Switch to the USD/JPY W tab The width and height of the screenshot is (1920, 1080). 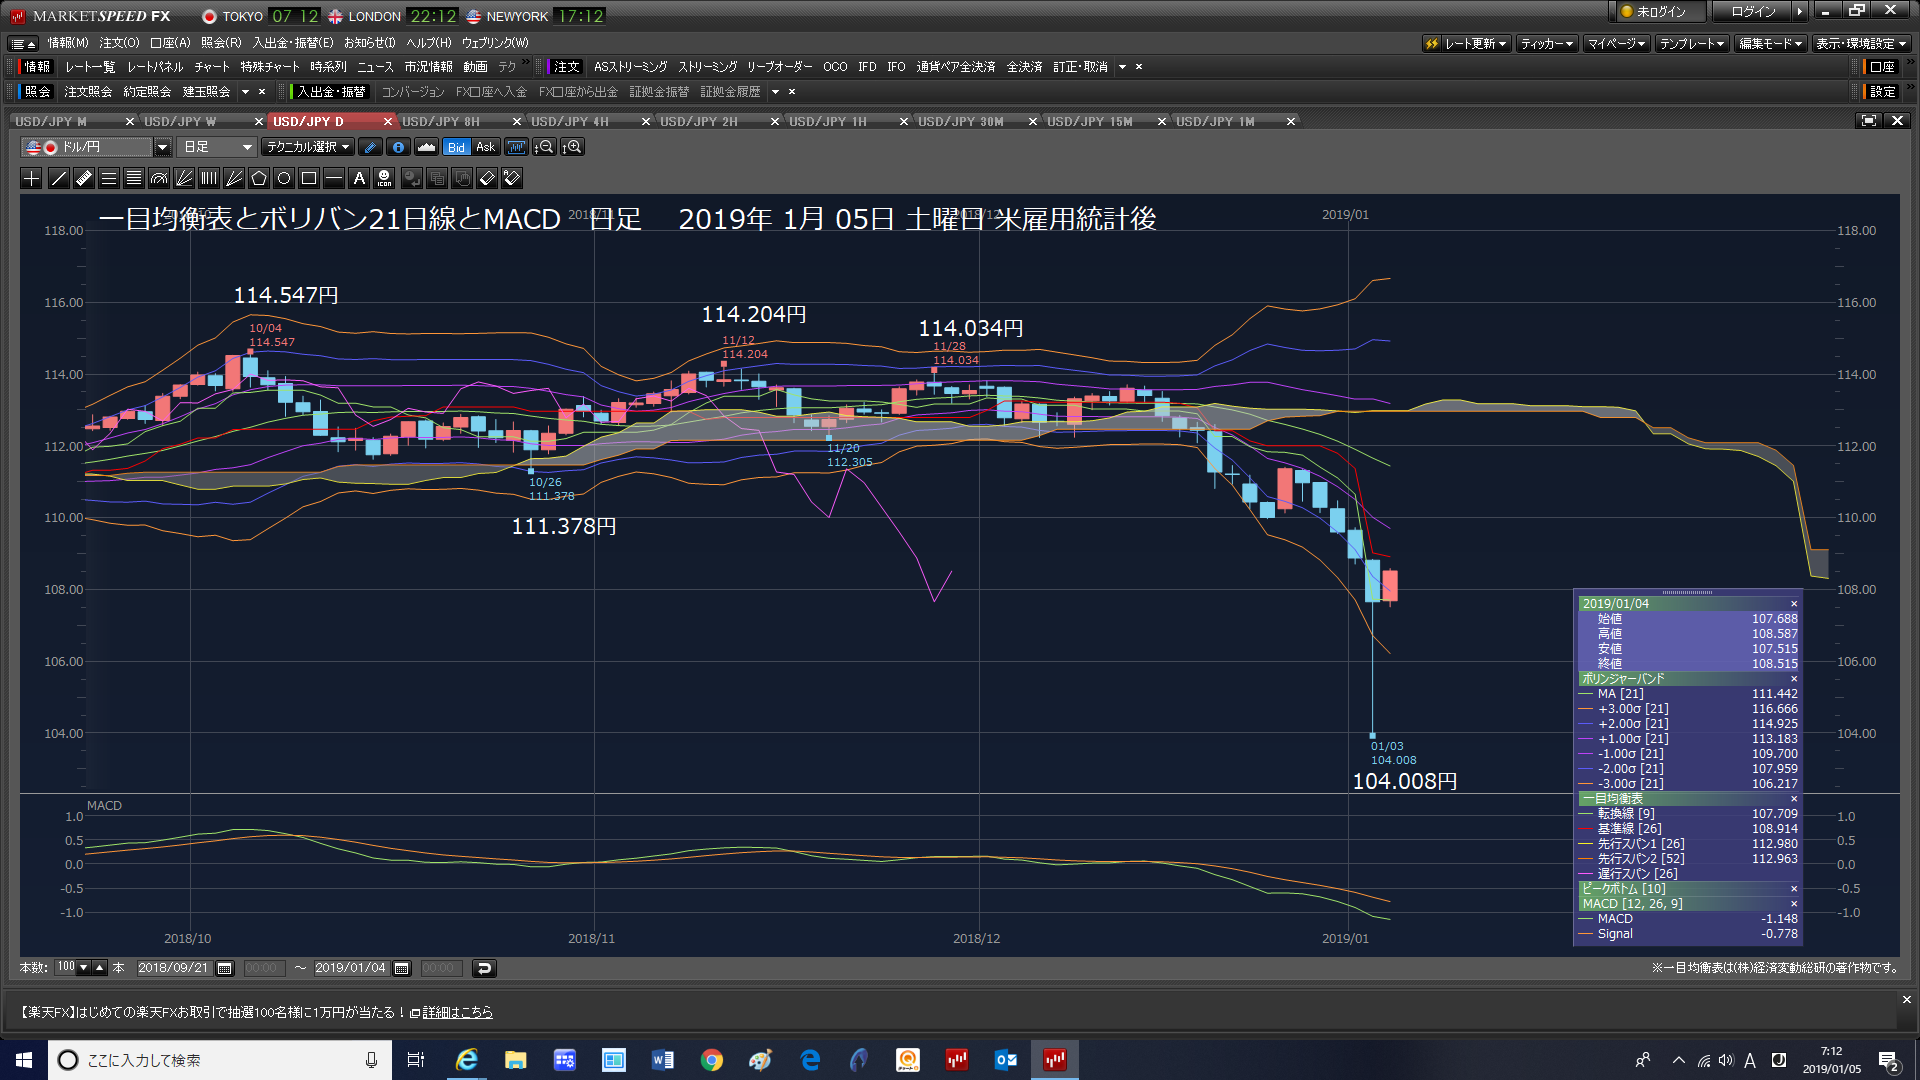click(180, 121)
